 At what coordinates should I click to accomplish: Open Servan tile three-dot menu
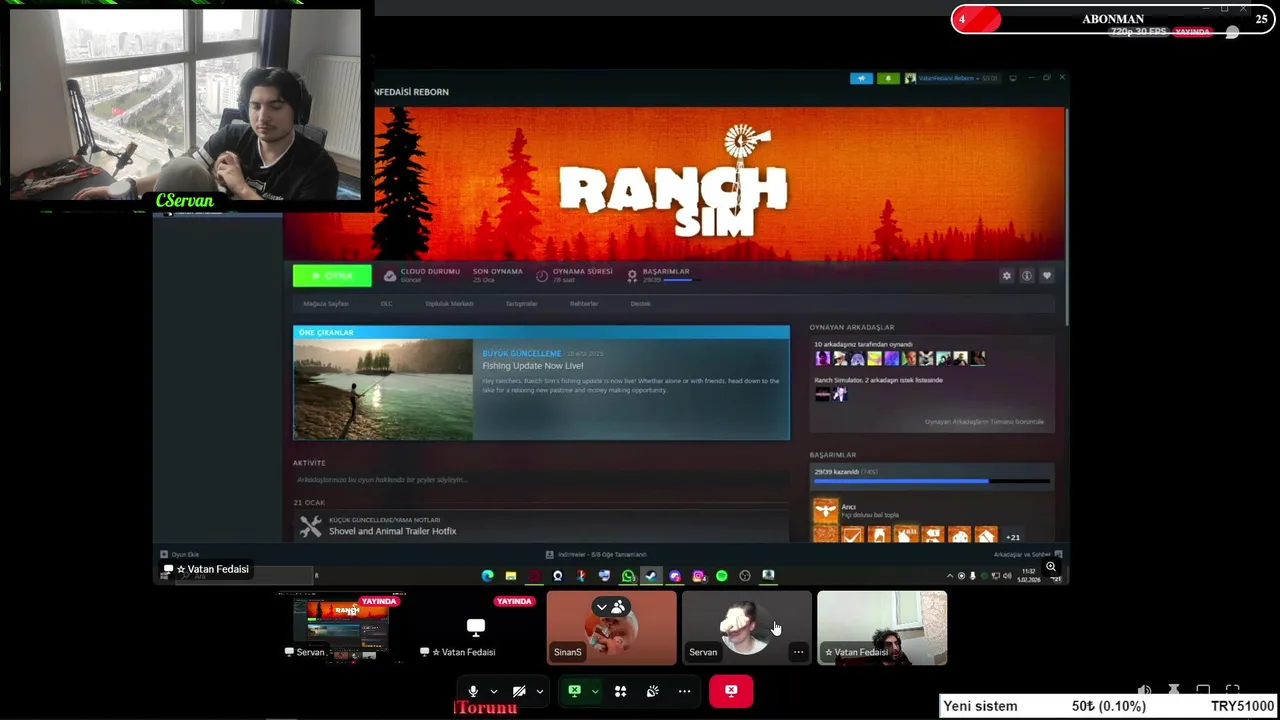(x=798, y=652)
